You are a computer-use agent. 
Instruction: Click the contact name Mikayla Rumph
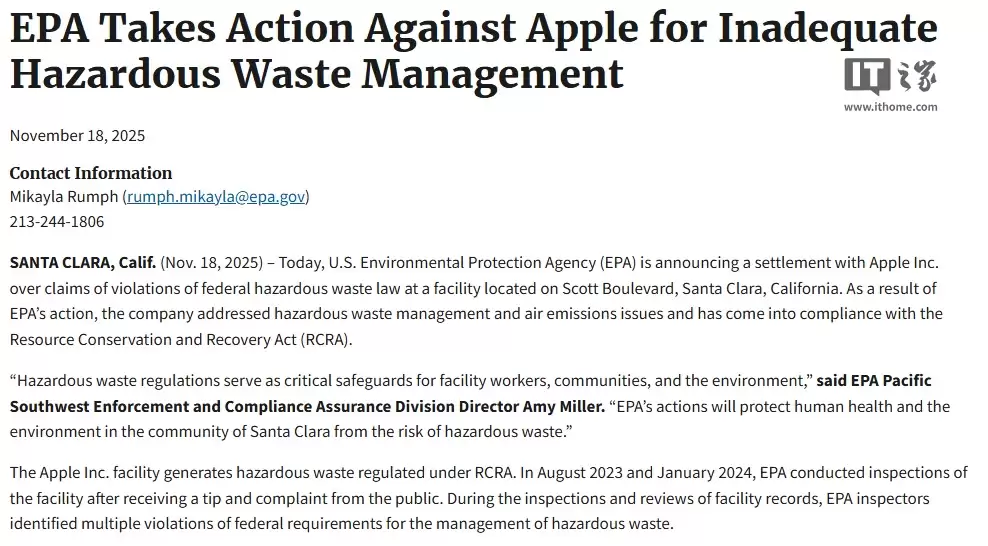point(63,197)
